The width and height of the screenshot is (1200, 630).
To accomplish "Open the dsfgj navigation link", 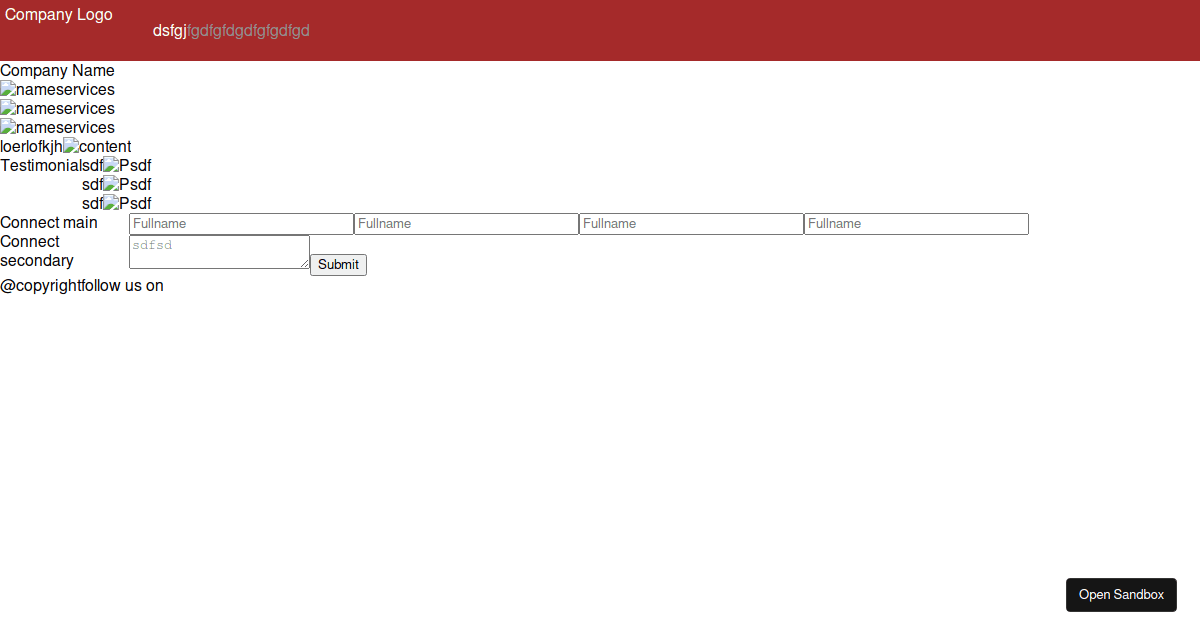I will (168, 30).
